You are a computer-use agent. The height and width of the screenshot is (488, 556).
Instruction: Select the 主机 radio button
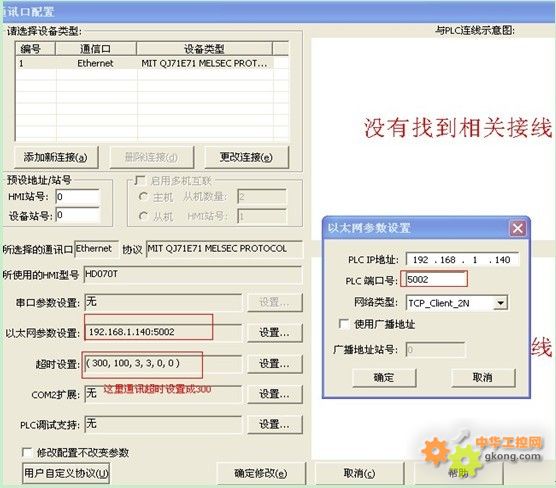143,196
